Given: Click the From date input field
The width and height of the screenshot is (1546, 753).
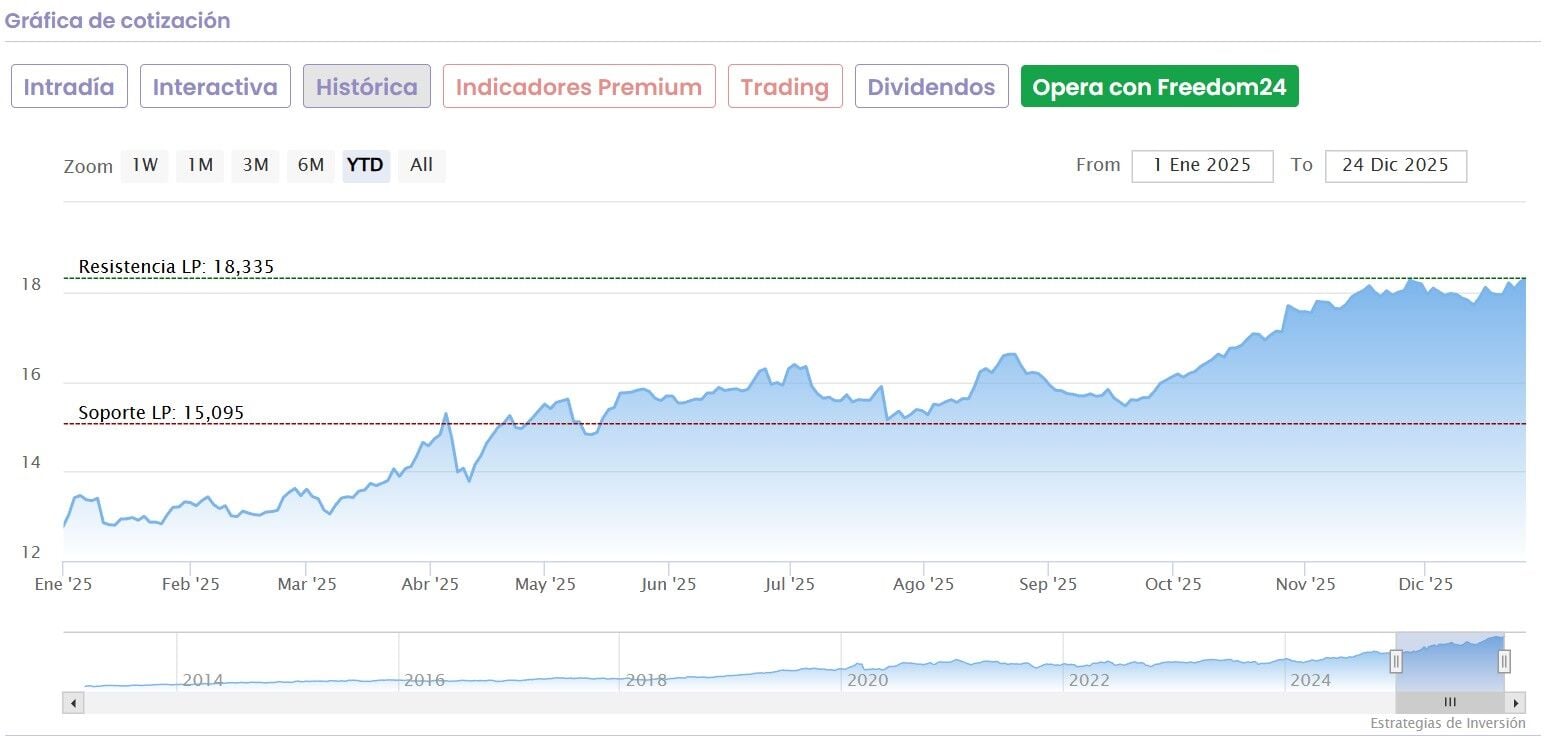Looking at the screenshot, I should (x=1202, y=166).
